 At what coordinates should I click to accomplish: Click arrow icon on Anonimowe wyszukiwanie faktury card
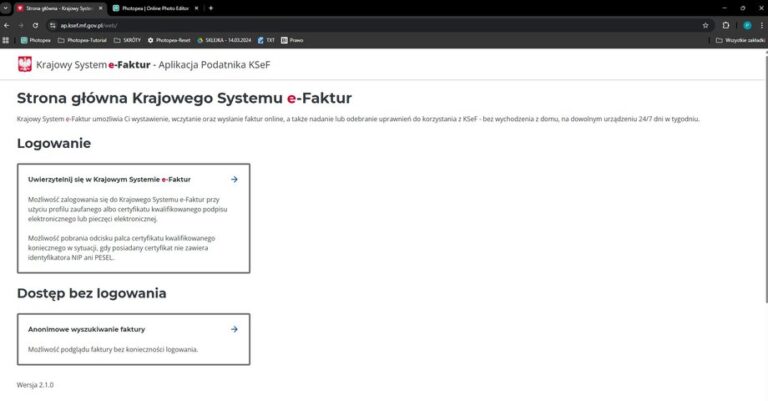point(234,328)
